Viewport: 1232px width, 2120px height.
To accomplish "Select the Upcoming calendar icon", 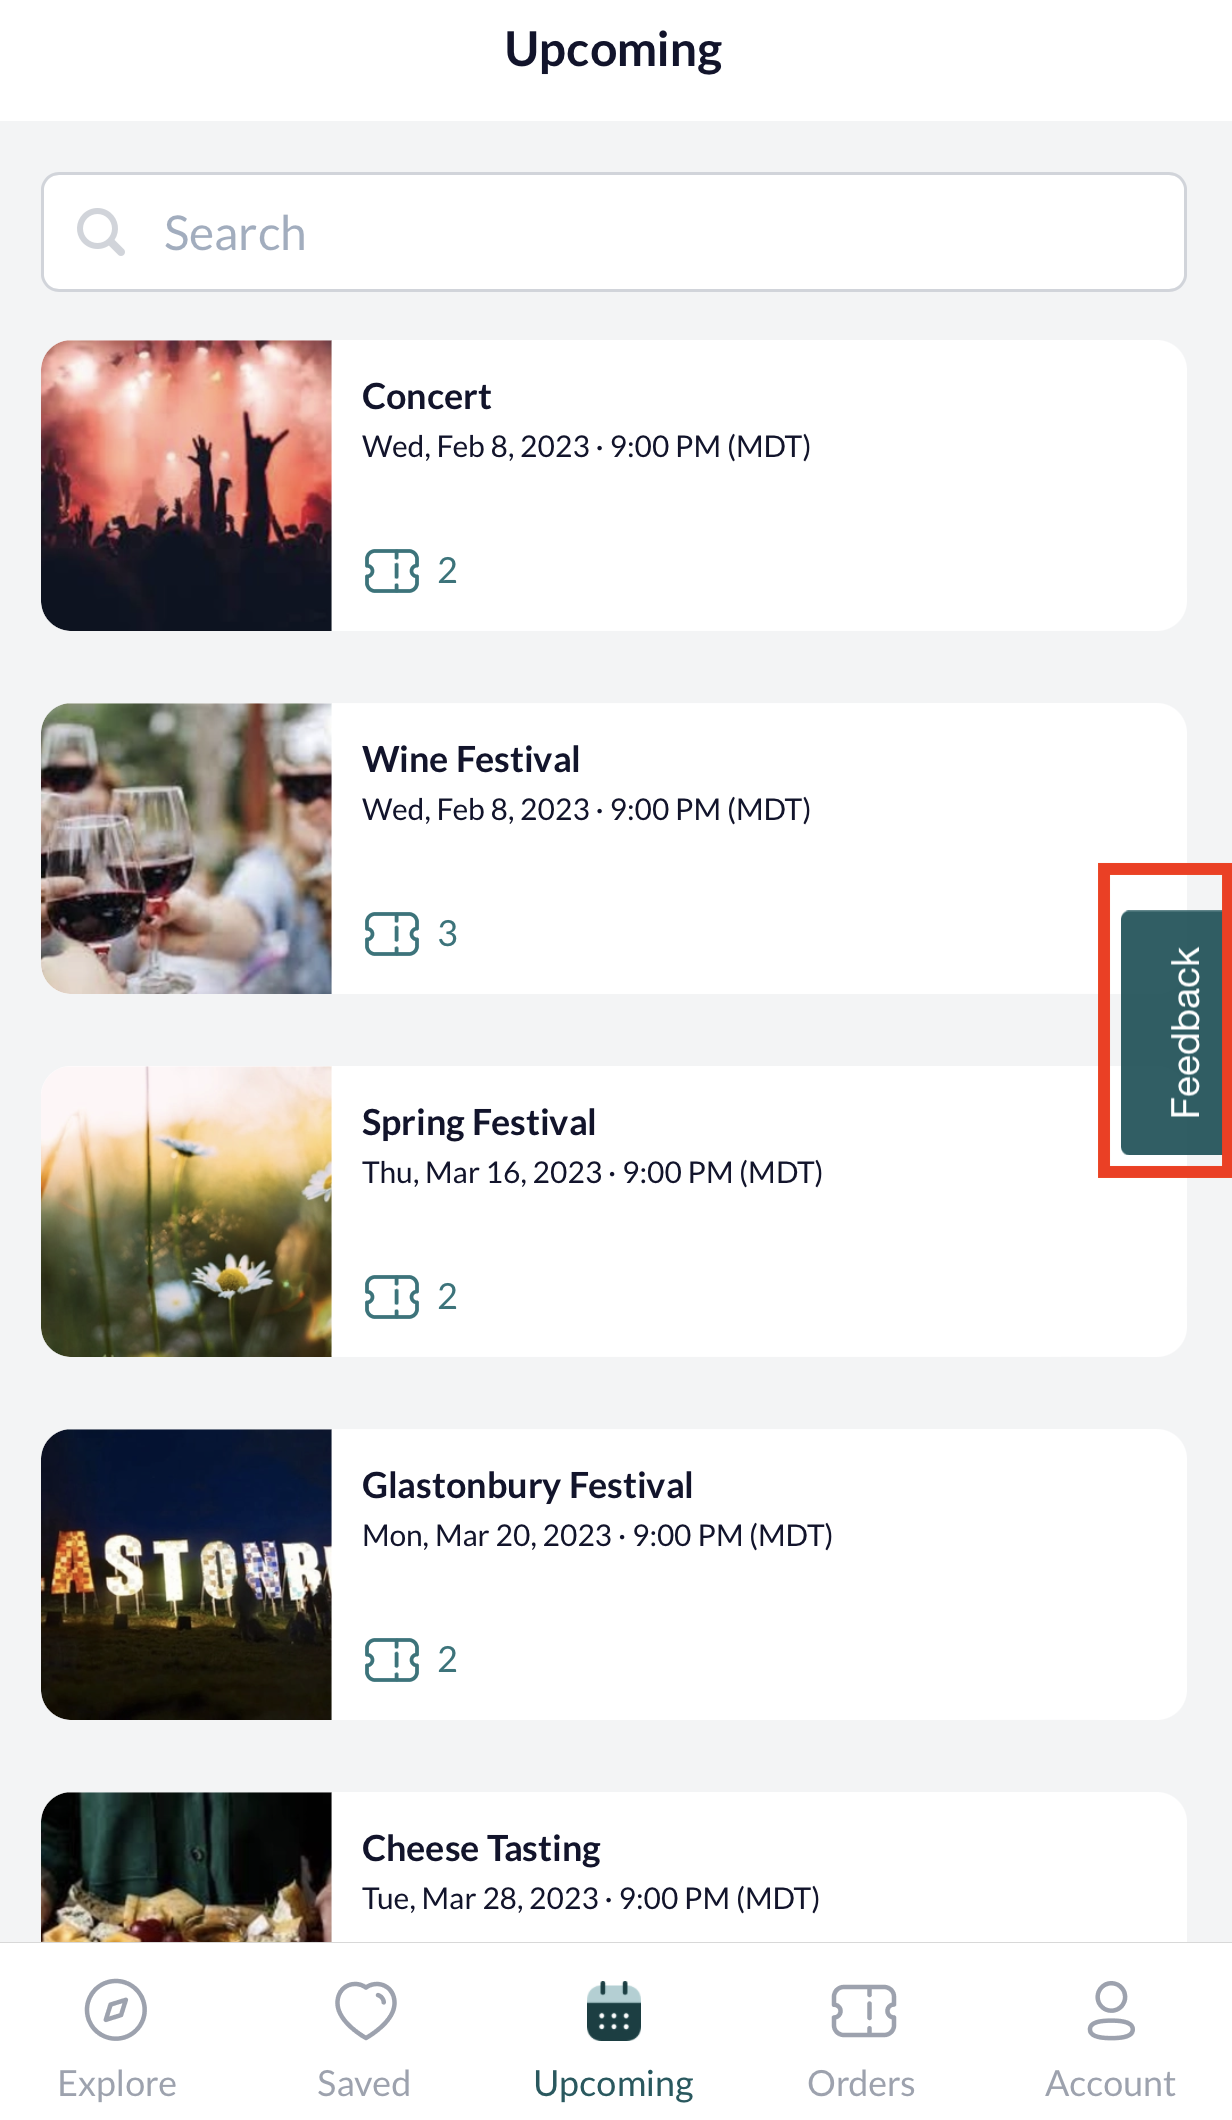I will click(613, 2010).
